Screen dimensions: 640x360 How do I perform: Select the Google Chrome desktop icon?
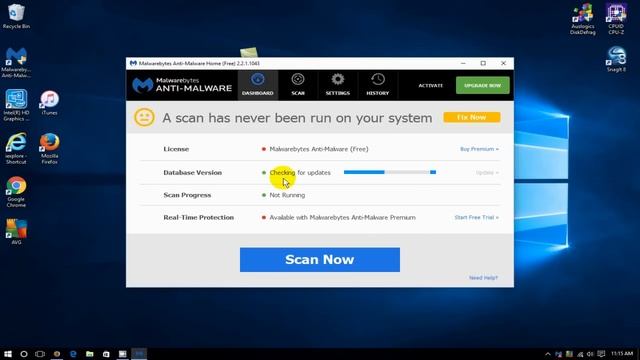[x=16, y=192]
